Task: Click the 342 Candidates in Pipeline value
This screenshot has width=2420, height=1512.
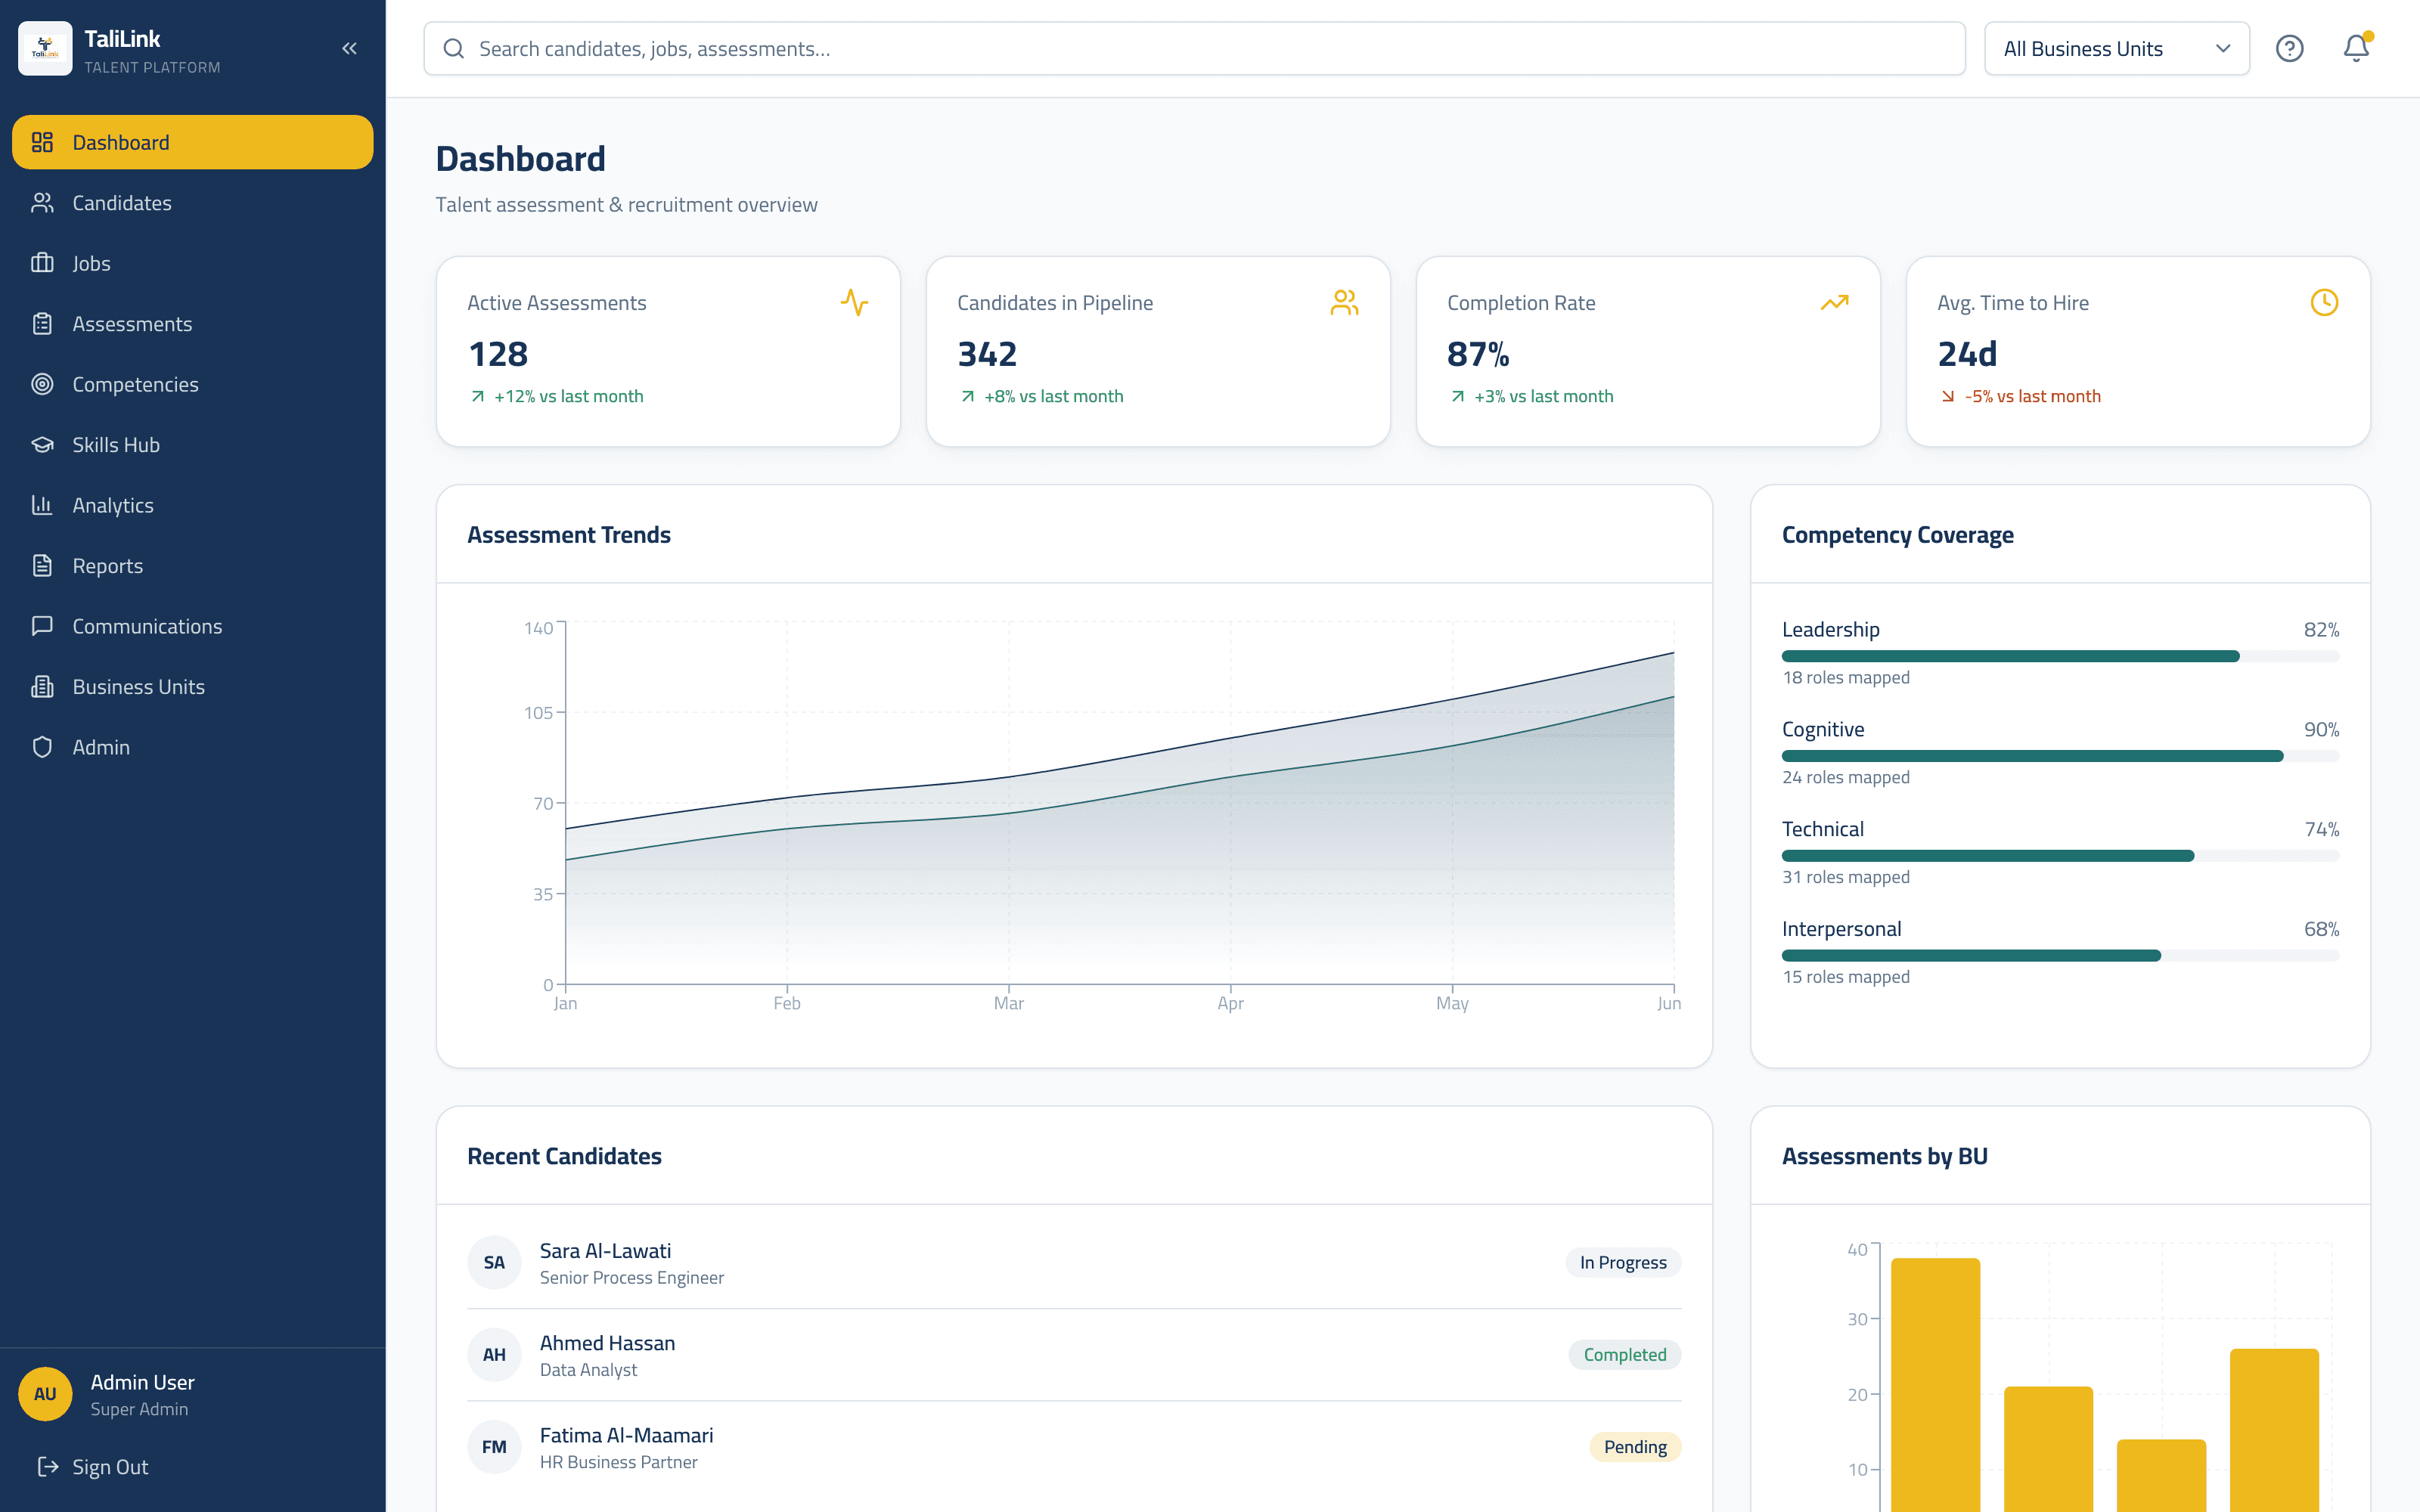Action: pos(987,354)
